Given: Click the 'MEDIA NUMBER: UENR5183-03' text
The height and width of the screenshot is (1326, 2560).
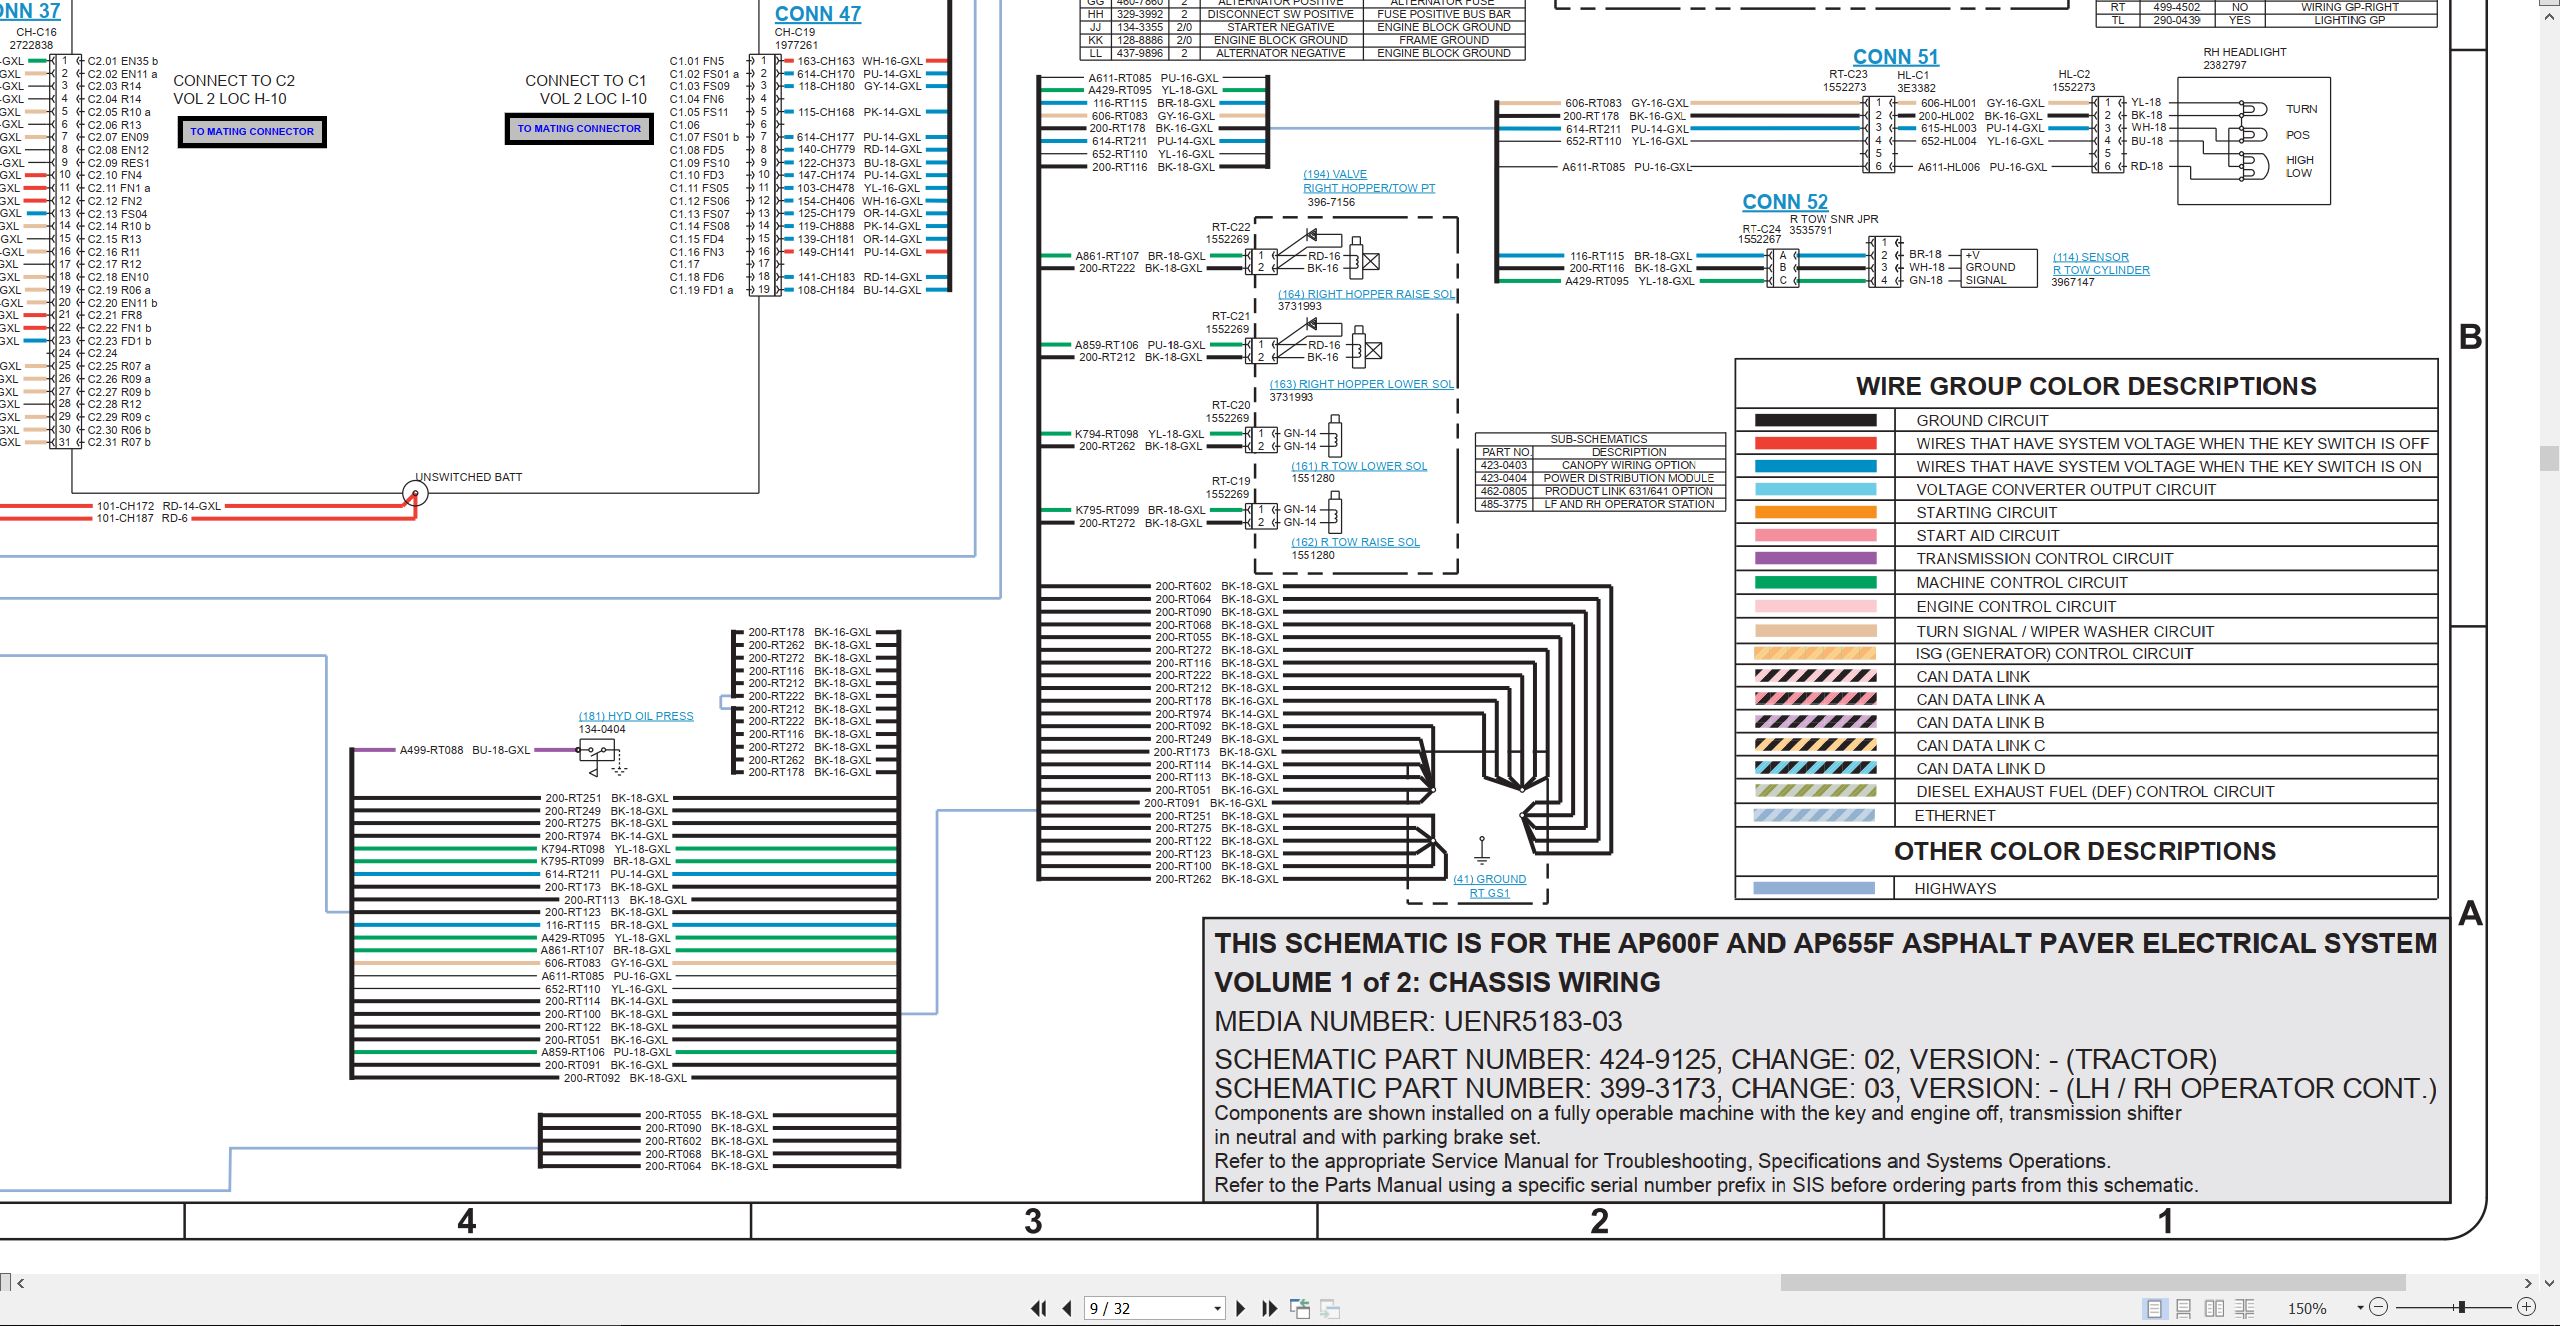Looking at the screenshot, I should 1418,1021.
